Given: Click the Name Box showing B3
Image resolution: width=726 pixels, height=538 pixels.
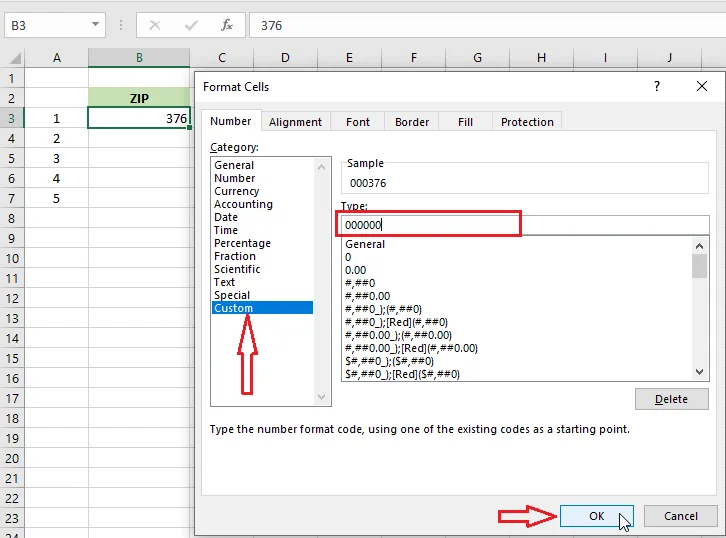Looking at the screenshot, I should [x=55, y=25].
